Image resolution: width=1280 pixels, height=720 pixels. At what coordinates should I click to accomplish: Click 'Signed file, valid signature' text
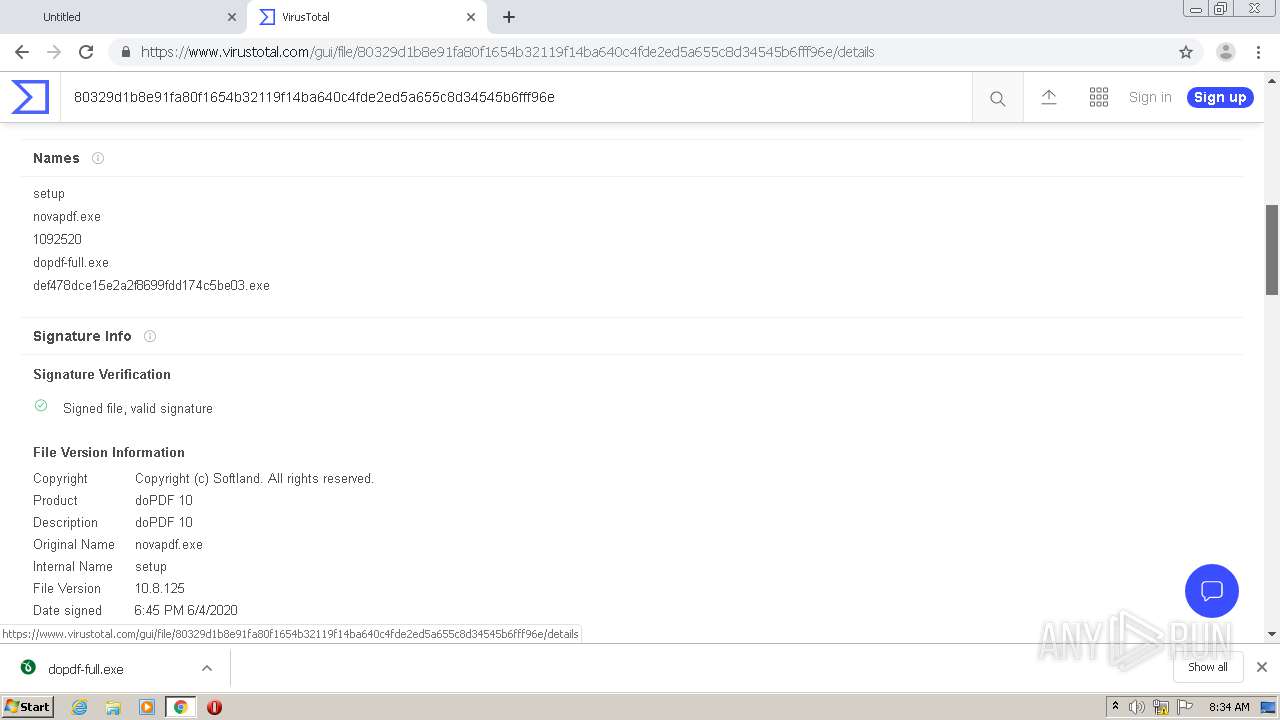(x=138, y=408)
